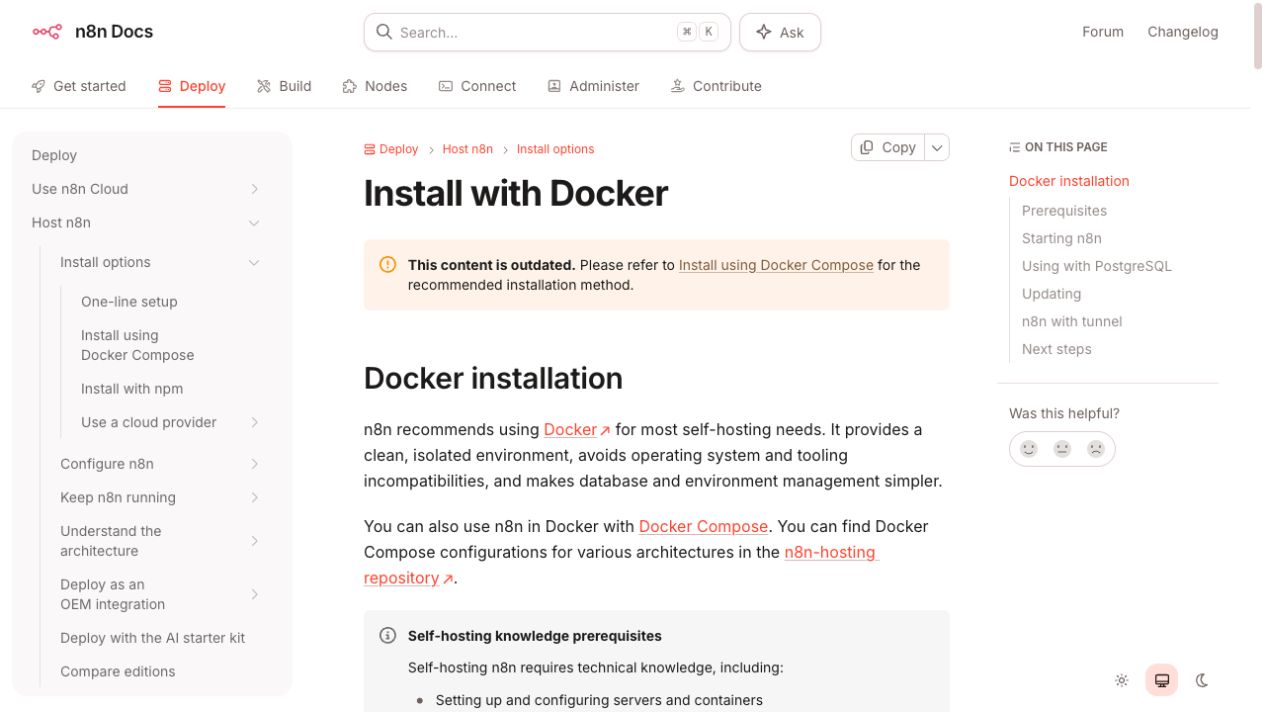This screenshot has width=1265, height=712.
Task: Click the page vertical scrollbar
Action: pyautogui.click(x=1258, y=38)
